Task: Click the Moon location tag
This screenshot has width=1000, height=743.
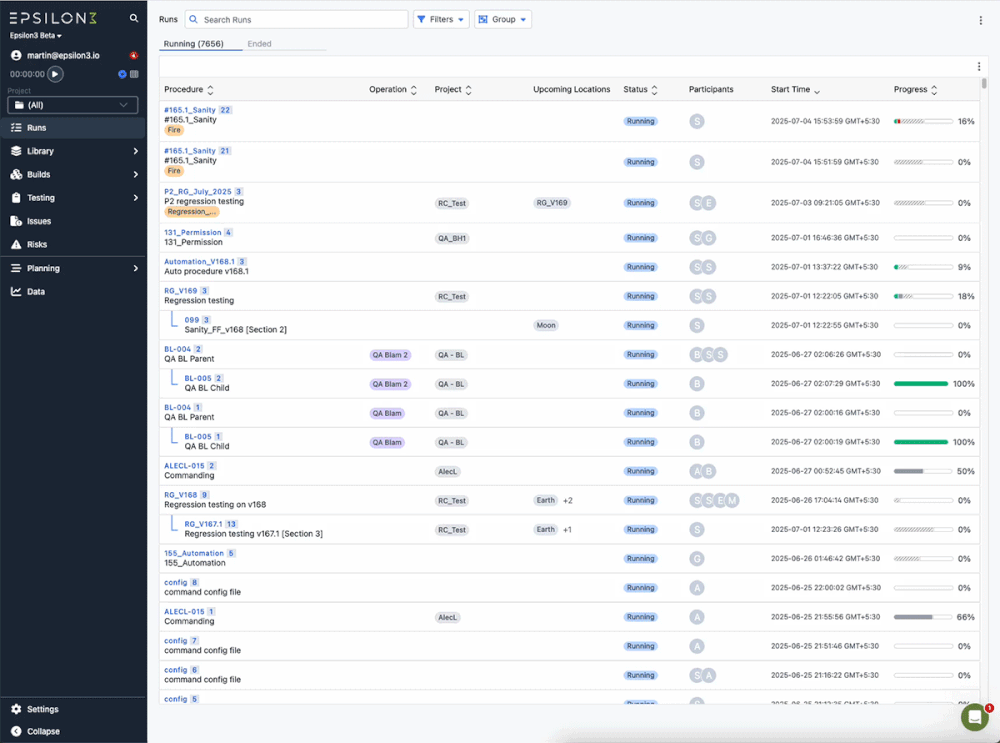Action: pyautogui.click(x=545, y=325)
